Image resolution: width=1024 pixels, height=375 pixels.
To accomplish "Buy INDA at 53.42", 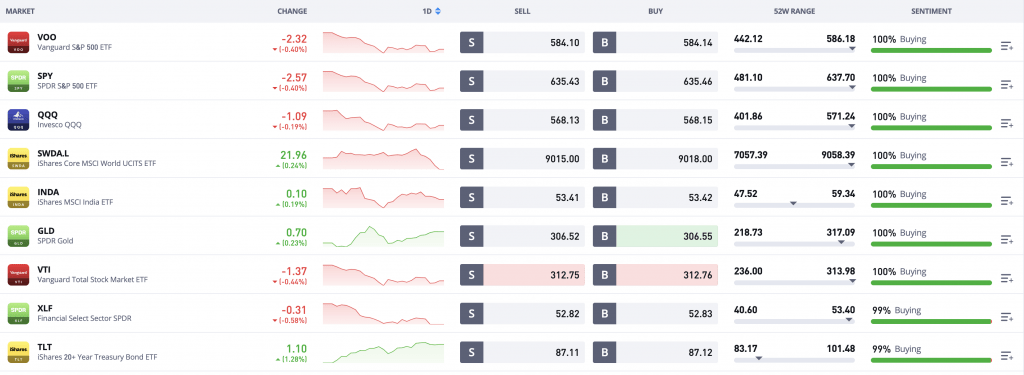I will [x=655, y=197].
